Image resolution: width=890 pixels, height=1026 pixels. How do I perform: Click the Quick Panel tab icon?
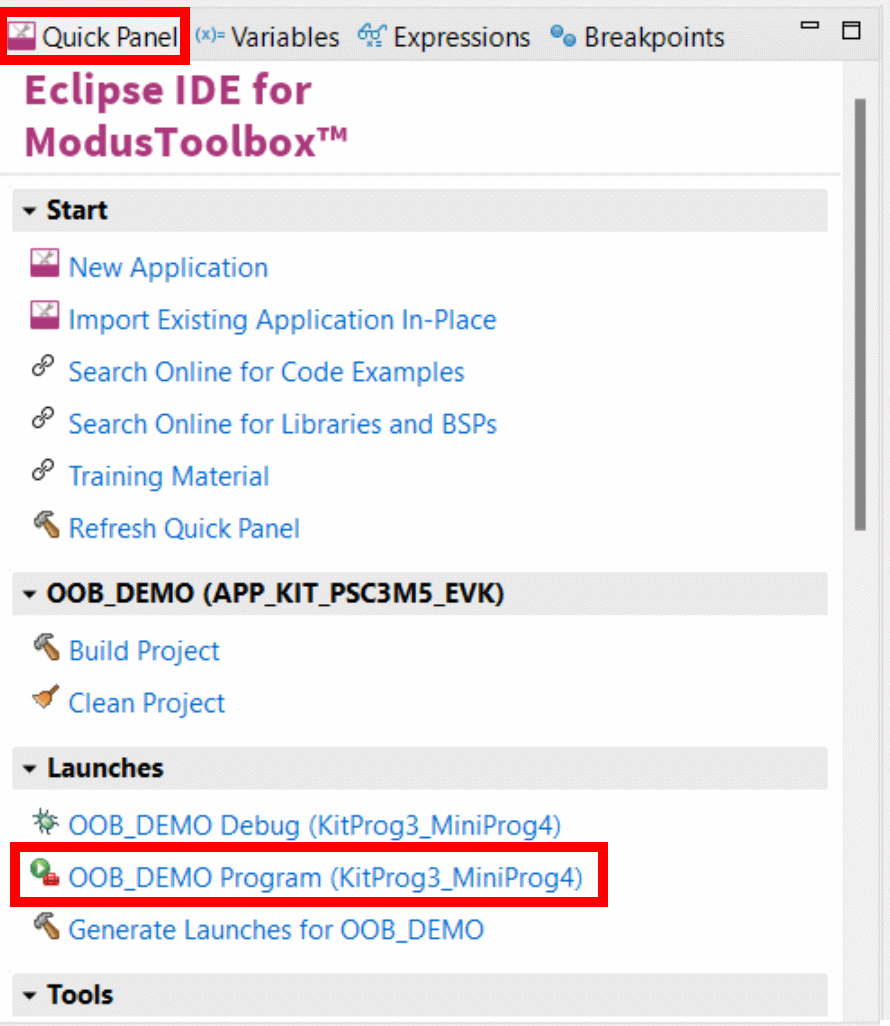pyautogui.click(x=22, y=36)
